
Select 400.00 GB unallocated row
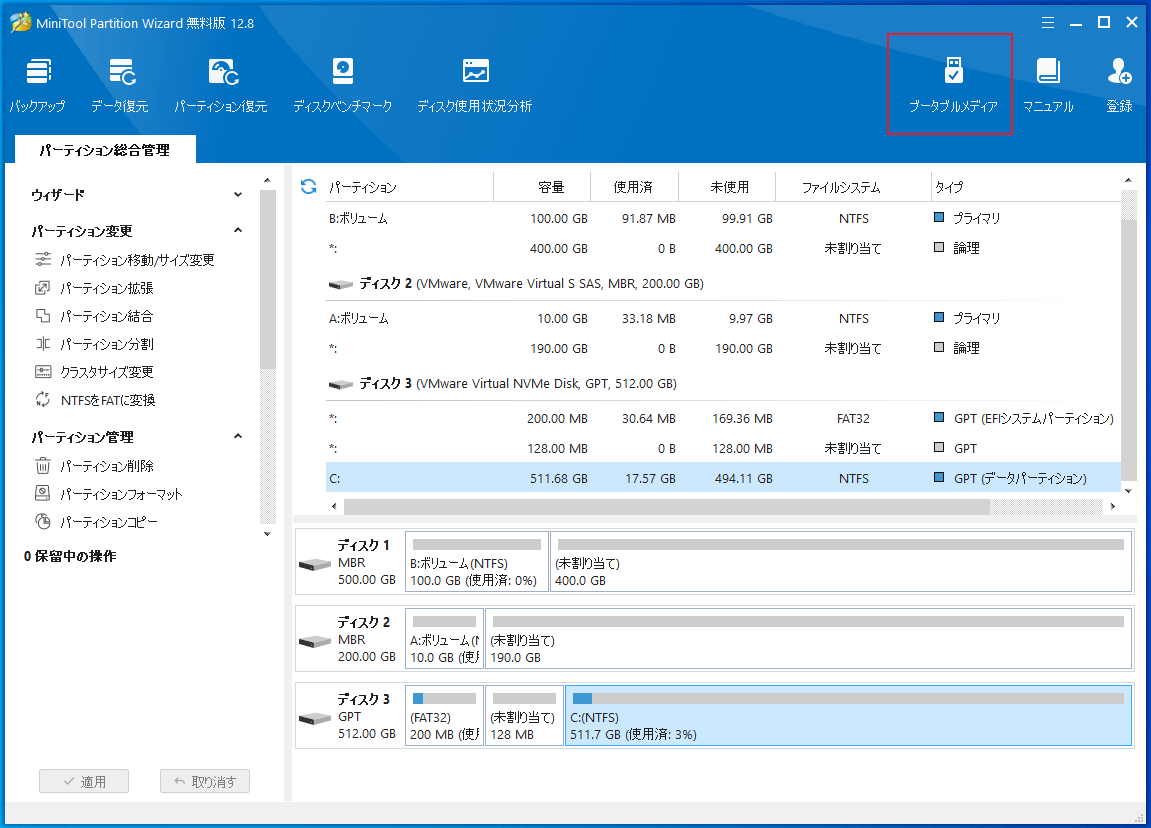point(723,248)
